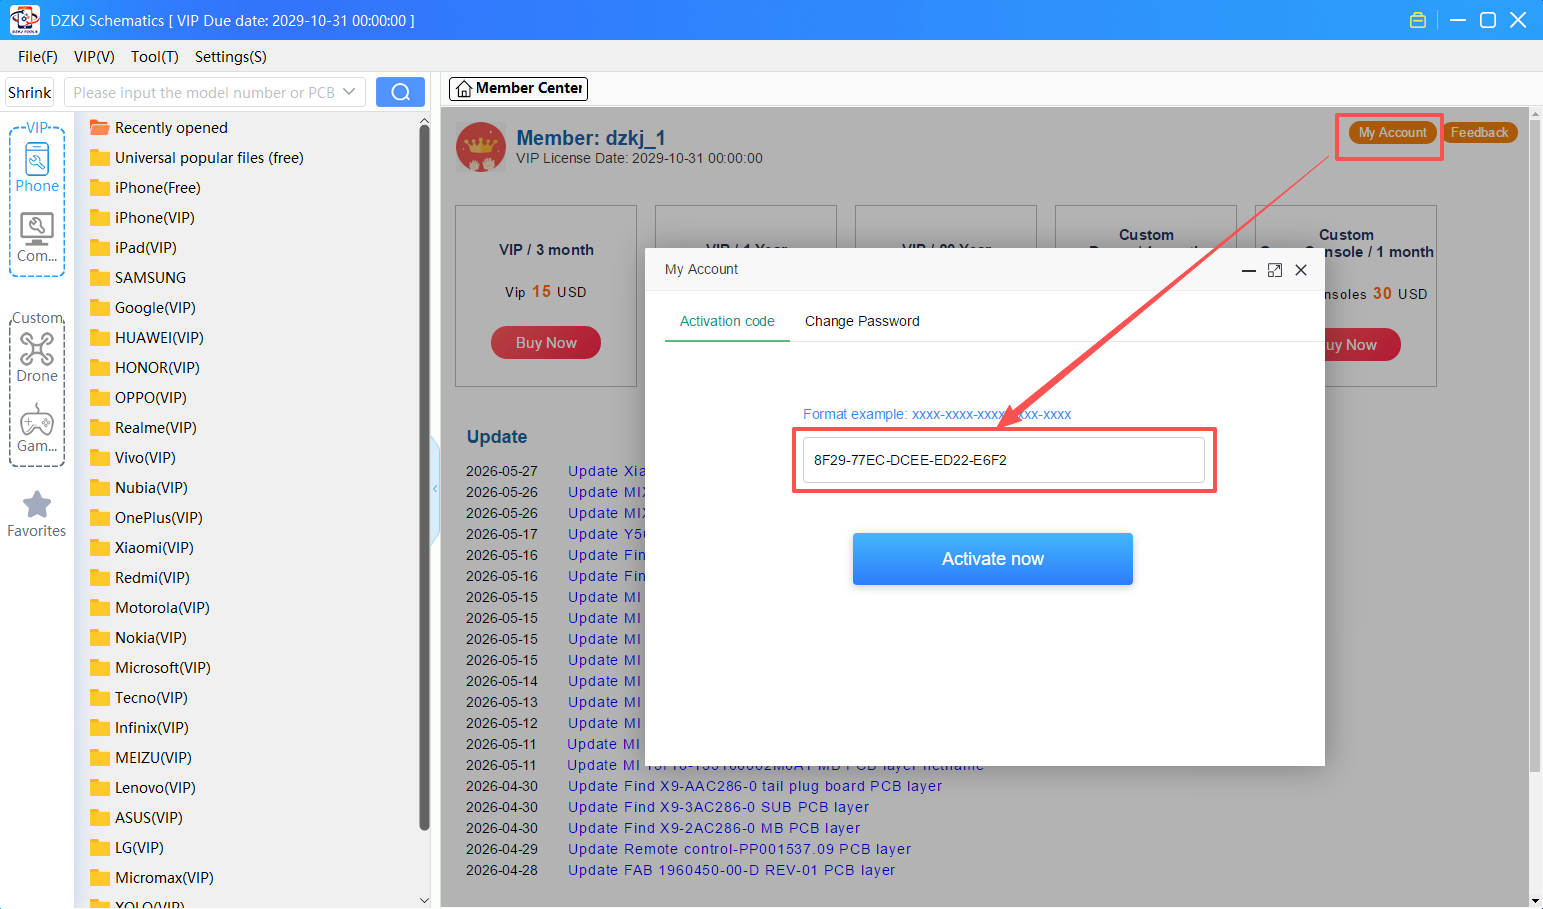This screenshot has height=909, width=1543.
Task: Open the File(F) menu
Action: pyautogui.click(x=38, y=57)
